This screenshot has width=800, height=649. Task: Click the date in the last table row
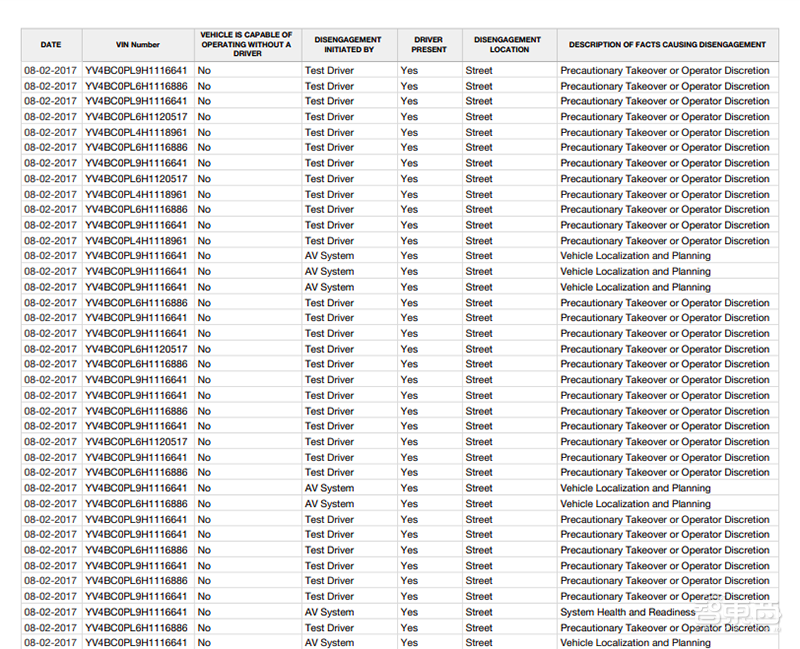(50, 643)
